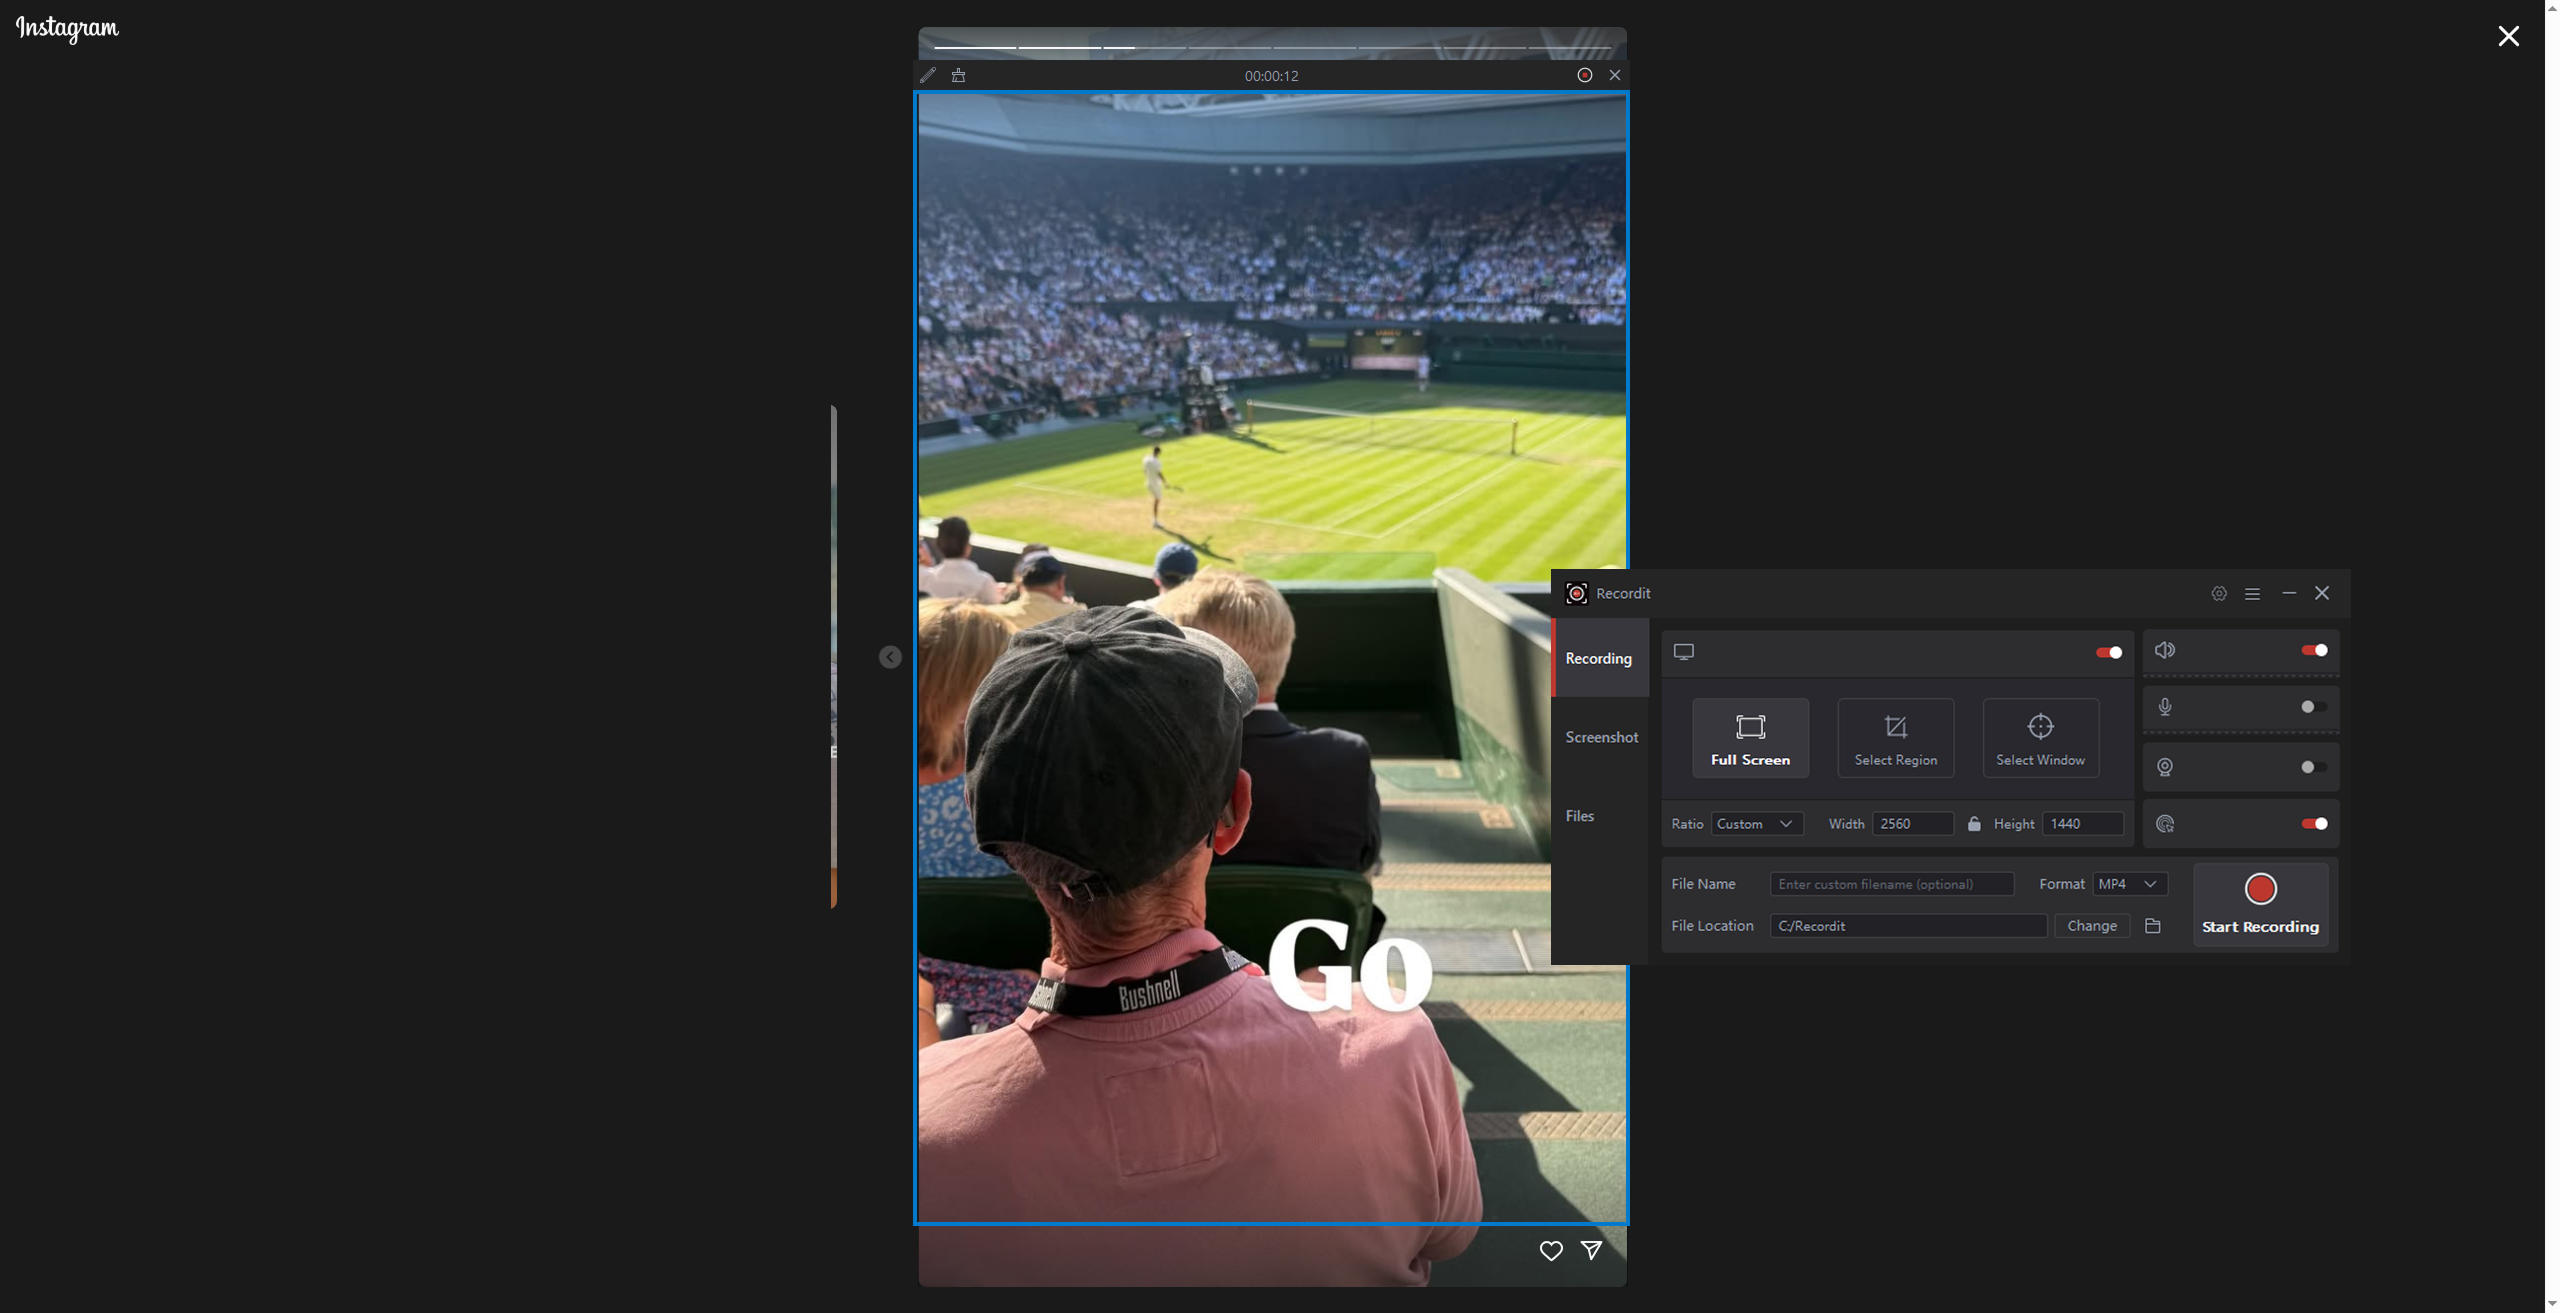Click the microphone icon
Viewport: 2560px width, 1313px height.
pyautogui.click(x=2165, y=707)
